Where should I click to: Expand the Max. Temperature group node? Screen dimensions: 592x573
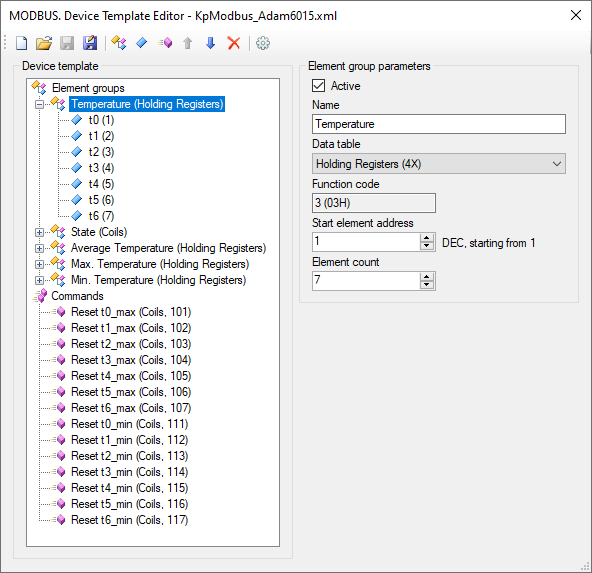click(x=39, y=264)
